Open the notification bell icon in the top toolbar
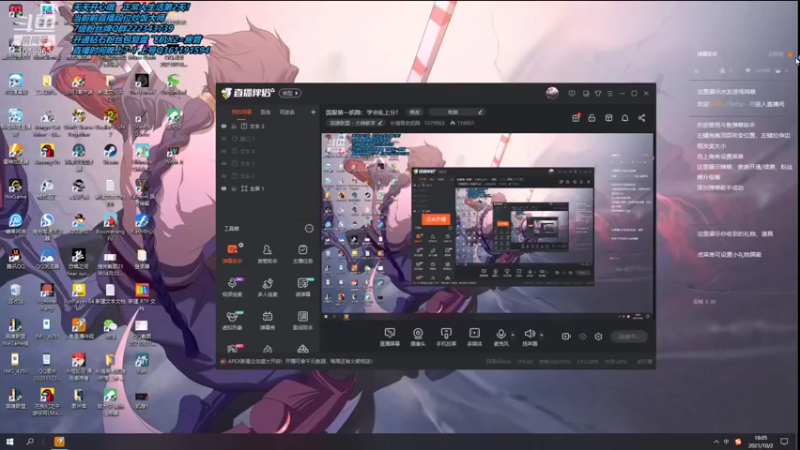The width and height of the screenshot is (800, 450). [x=625, y=118]
